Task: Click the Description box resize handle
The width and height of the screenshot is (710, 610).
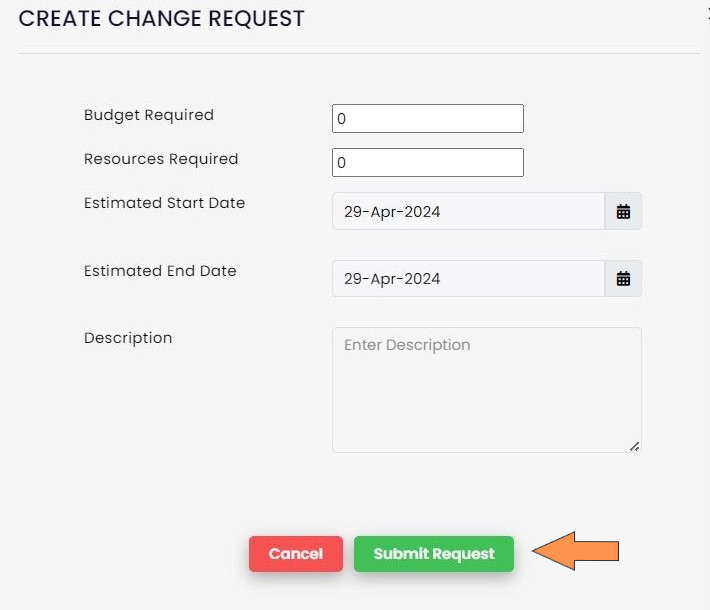Action: click(634, 446)
